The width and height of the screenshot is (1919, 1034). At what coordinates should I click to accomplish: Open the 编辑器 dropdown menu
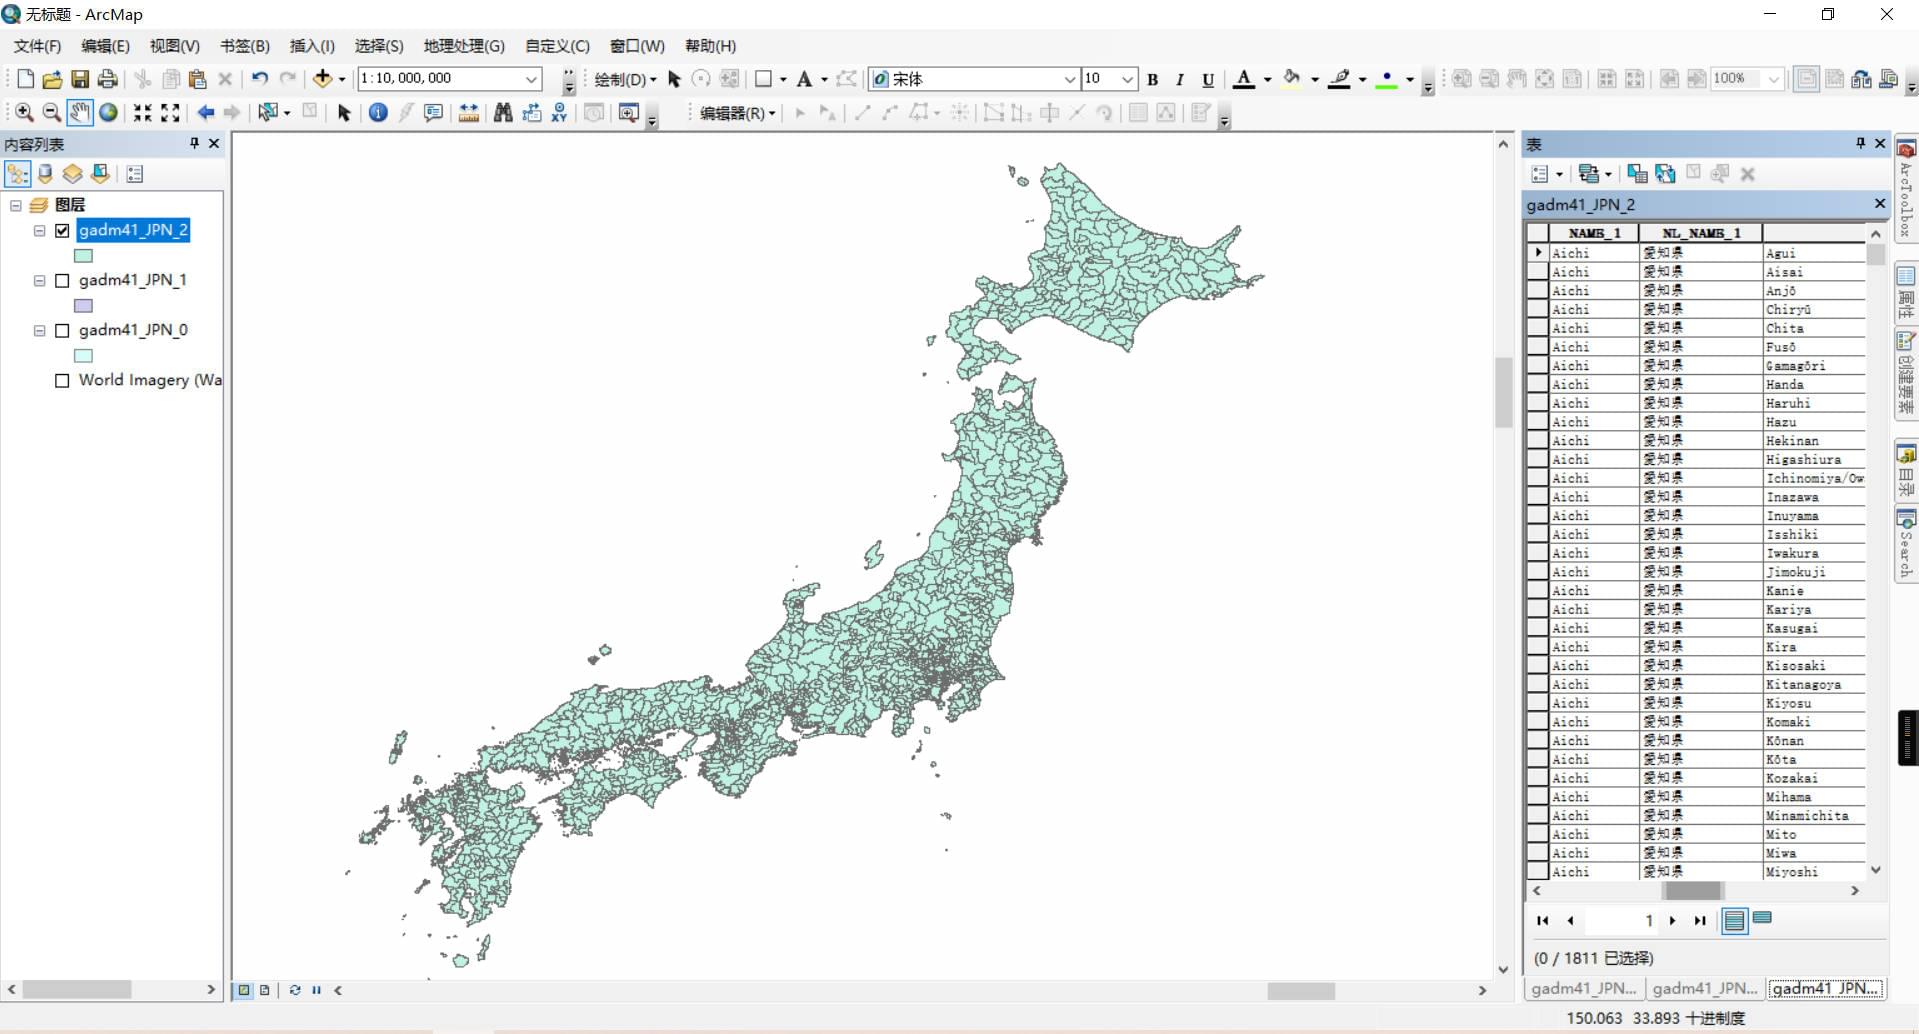[x=738, y=113]
